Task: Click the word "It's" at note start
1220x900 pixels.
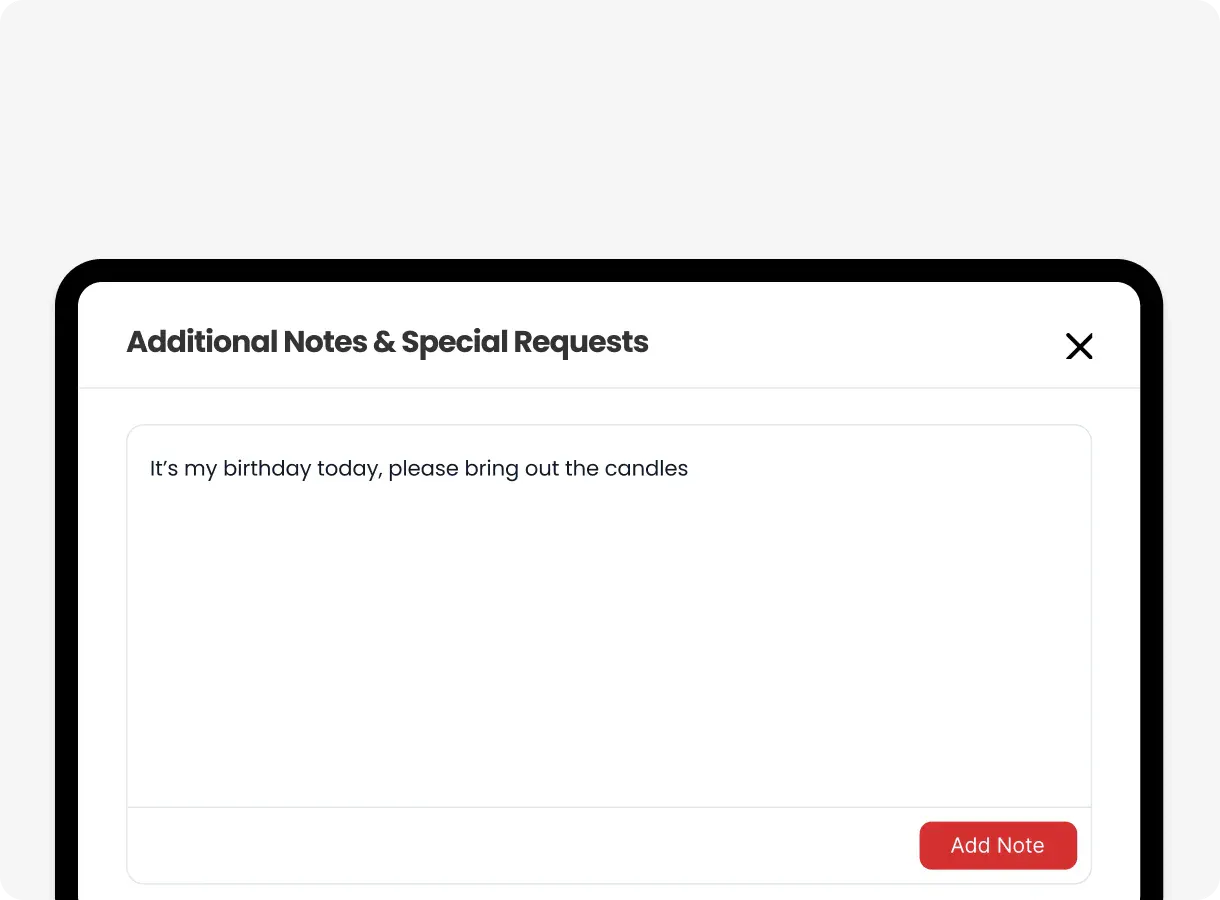Action: click(164, 469)
